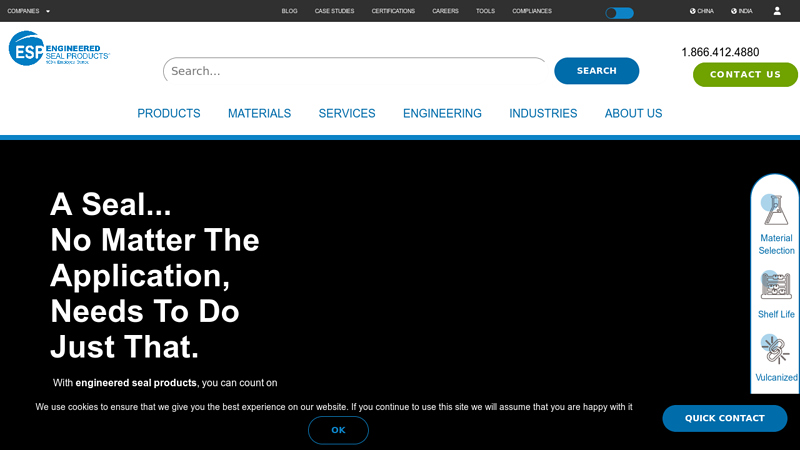Toggle the switch in top bar

(619, 13)
